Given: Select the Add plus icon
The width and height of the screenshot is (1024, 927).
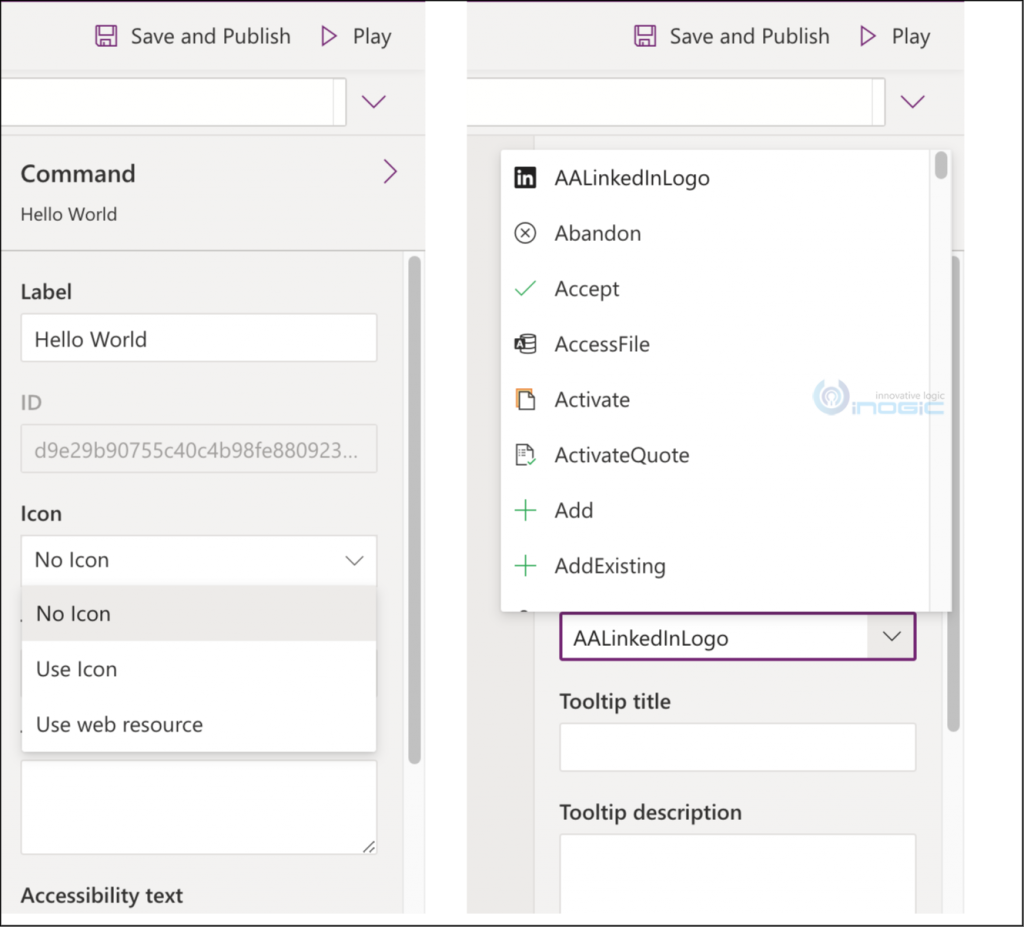Looking at the screenshot, I should click(573, 510).
